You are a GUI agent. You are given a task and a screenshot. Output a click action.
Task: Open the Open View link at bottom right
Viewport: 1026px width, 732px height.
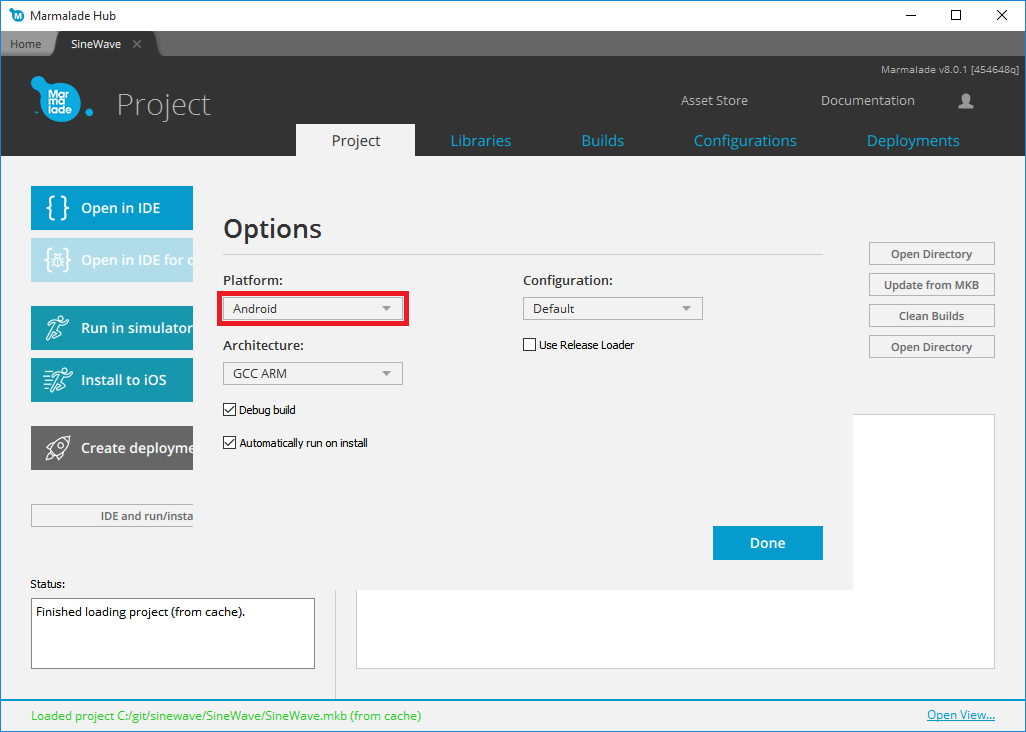pyautogui.click(x=960, y=714)
